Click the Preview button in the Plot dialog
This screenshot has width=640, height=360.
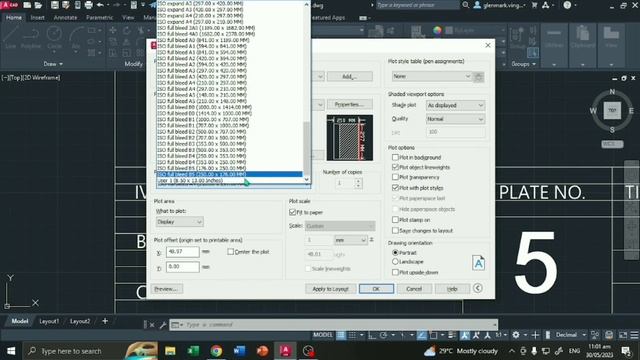tap(167, 289)
